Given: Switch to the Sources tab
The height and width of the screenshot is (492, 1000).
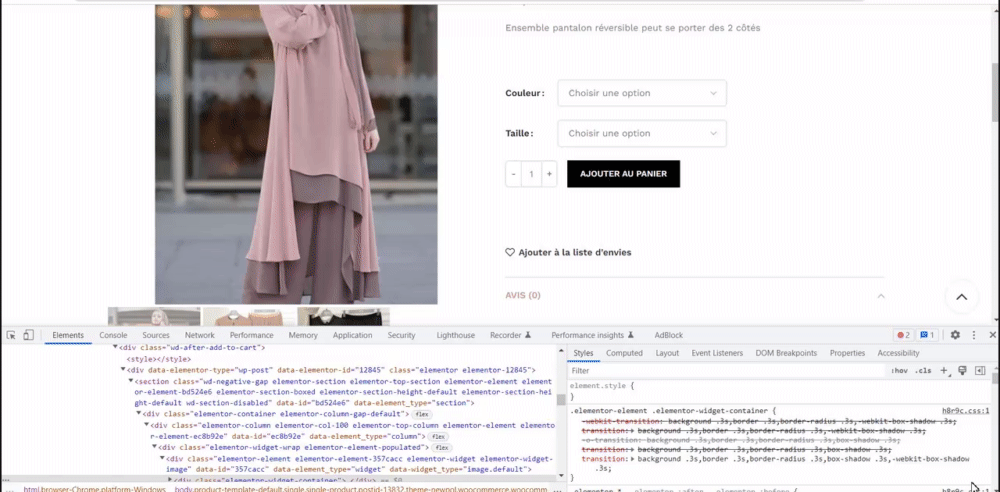Looking at the screenshot, I should pyautogui.click(x=156, y=335).
